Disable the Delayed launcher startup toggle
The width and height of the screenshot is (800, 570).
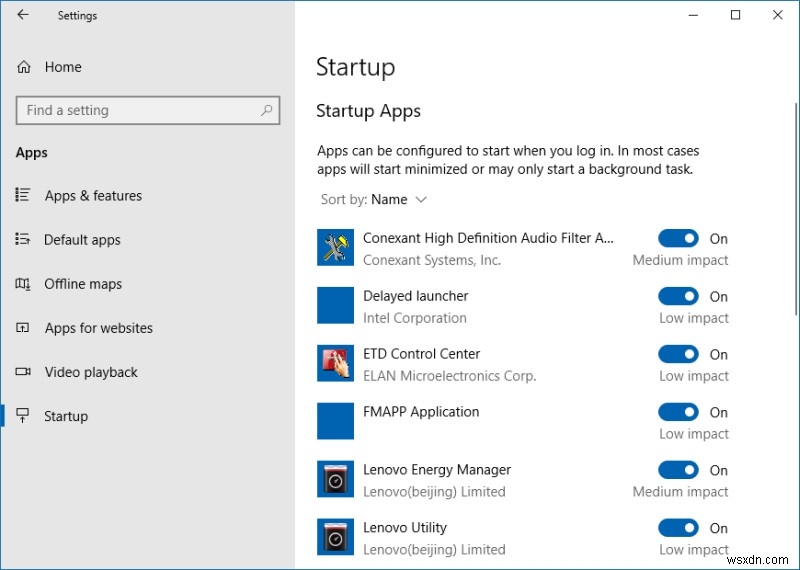click(678, 296)
